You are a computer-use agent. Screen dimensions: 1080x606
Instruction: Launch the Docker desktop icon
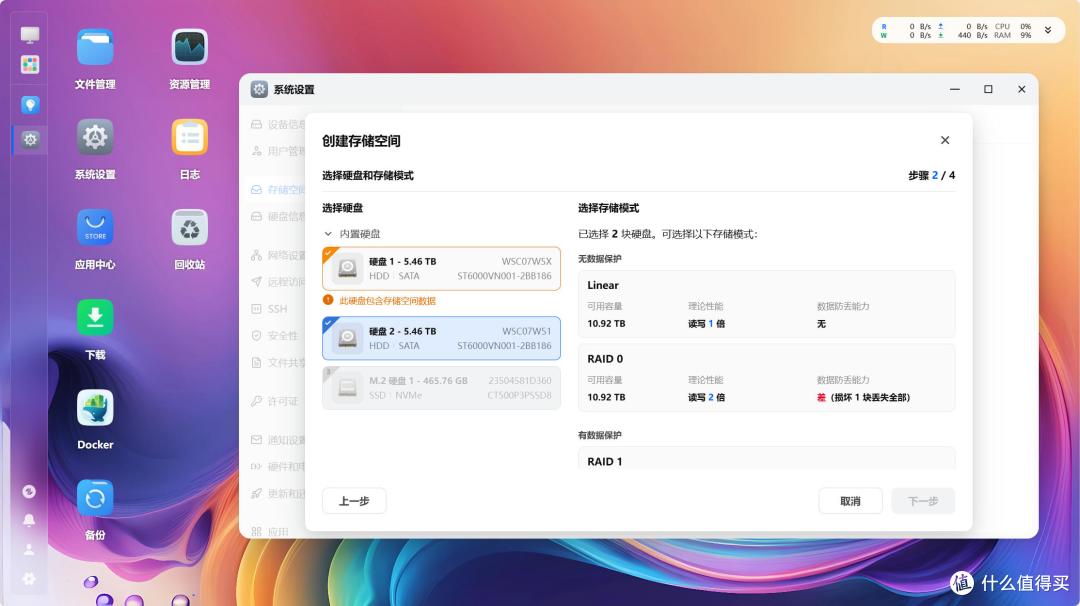pyautogui.click(x=95, y=408)
